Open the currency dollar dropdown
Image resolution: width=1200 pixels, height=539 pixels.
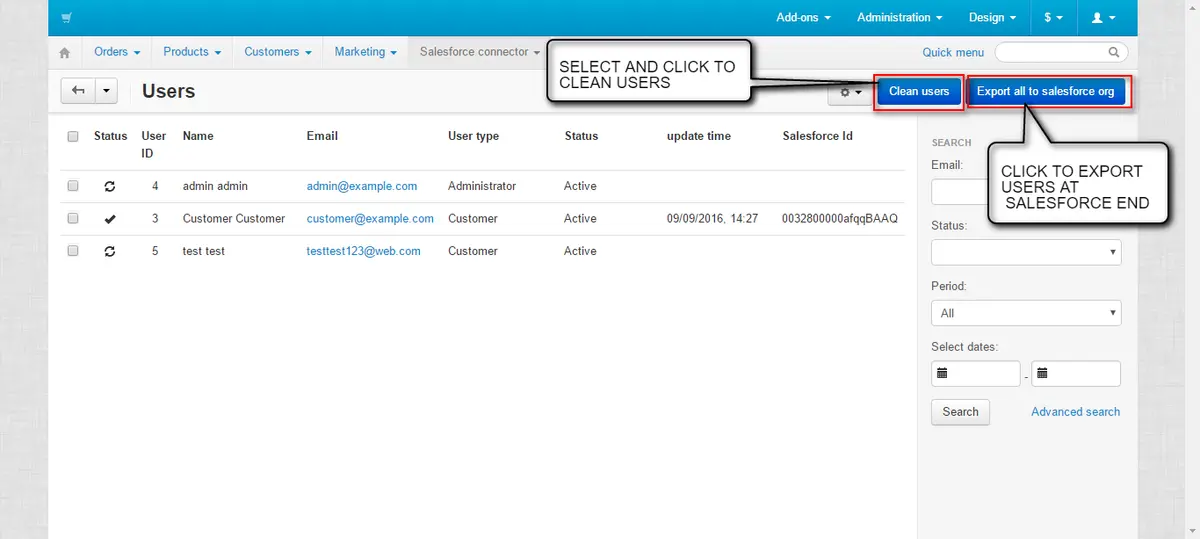click(1053, 18)
